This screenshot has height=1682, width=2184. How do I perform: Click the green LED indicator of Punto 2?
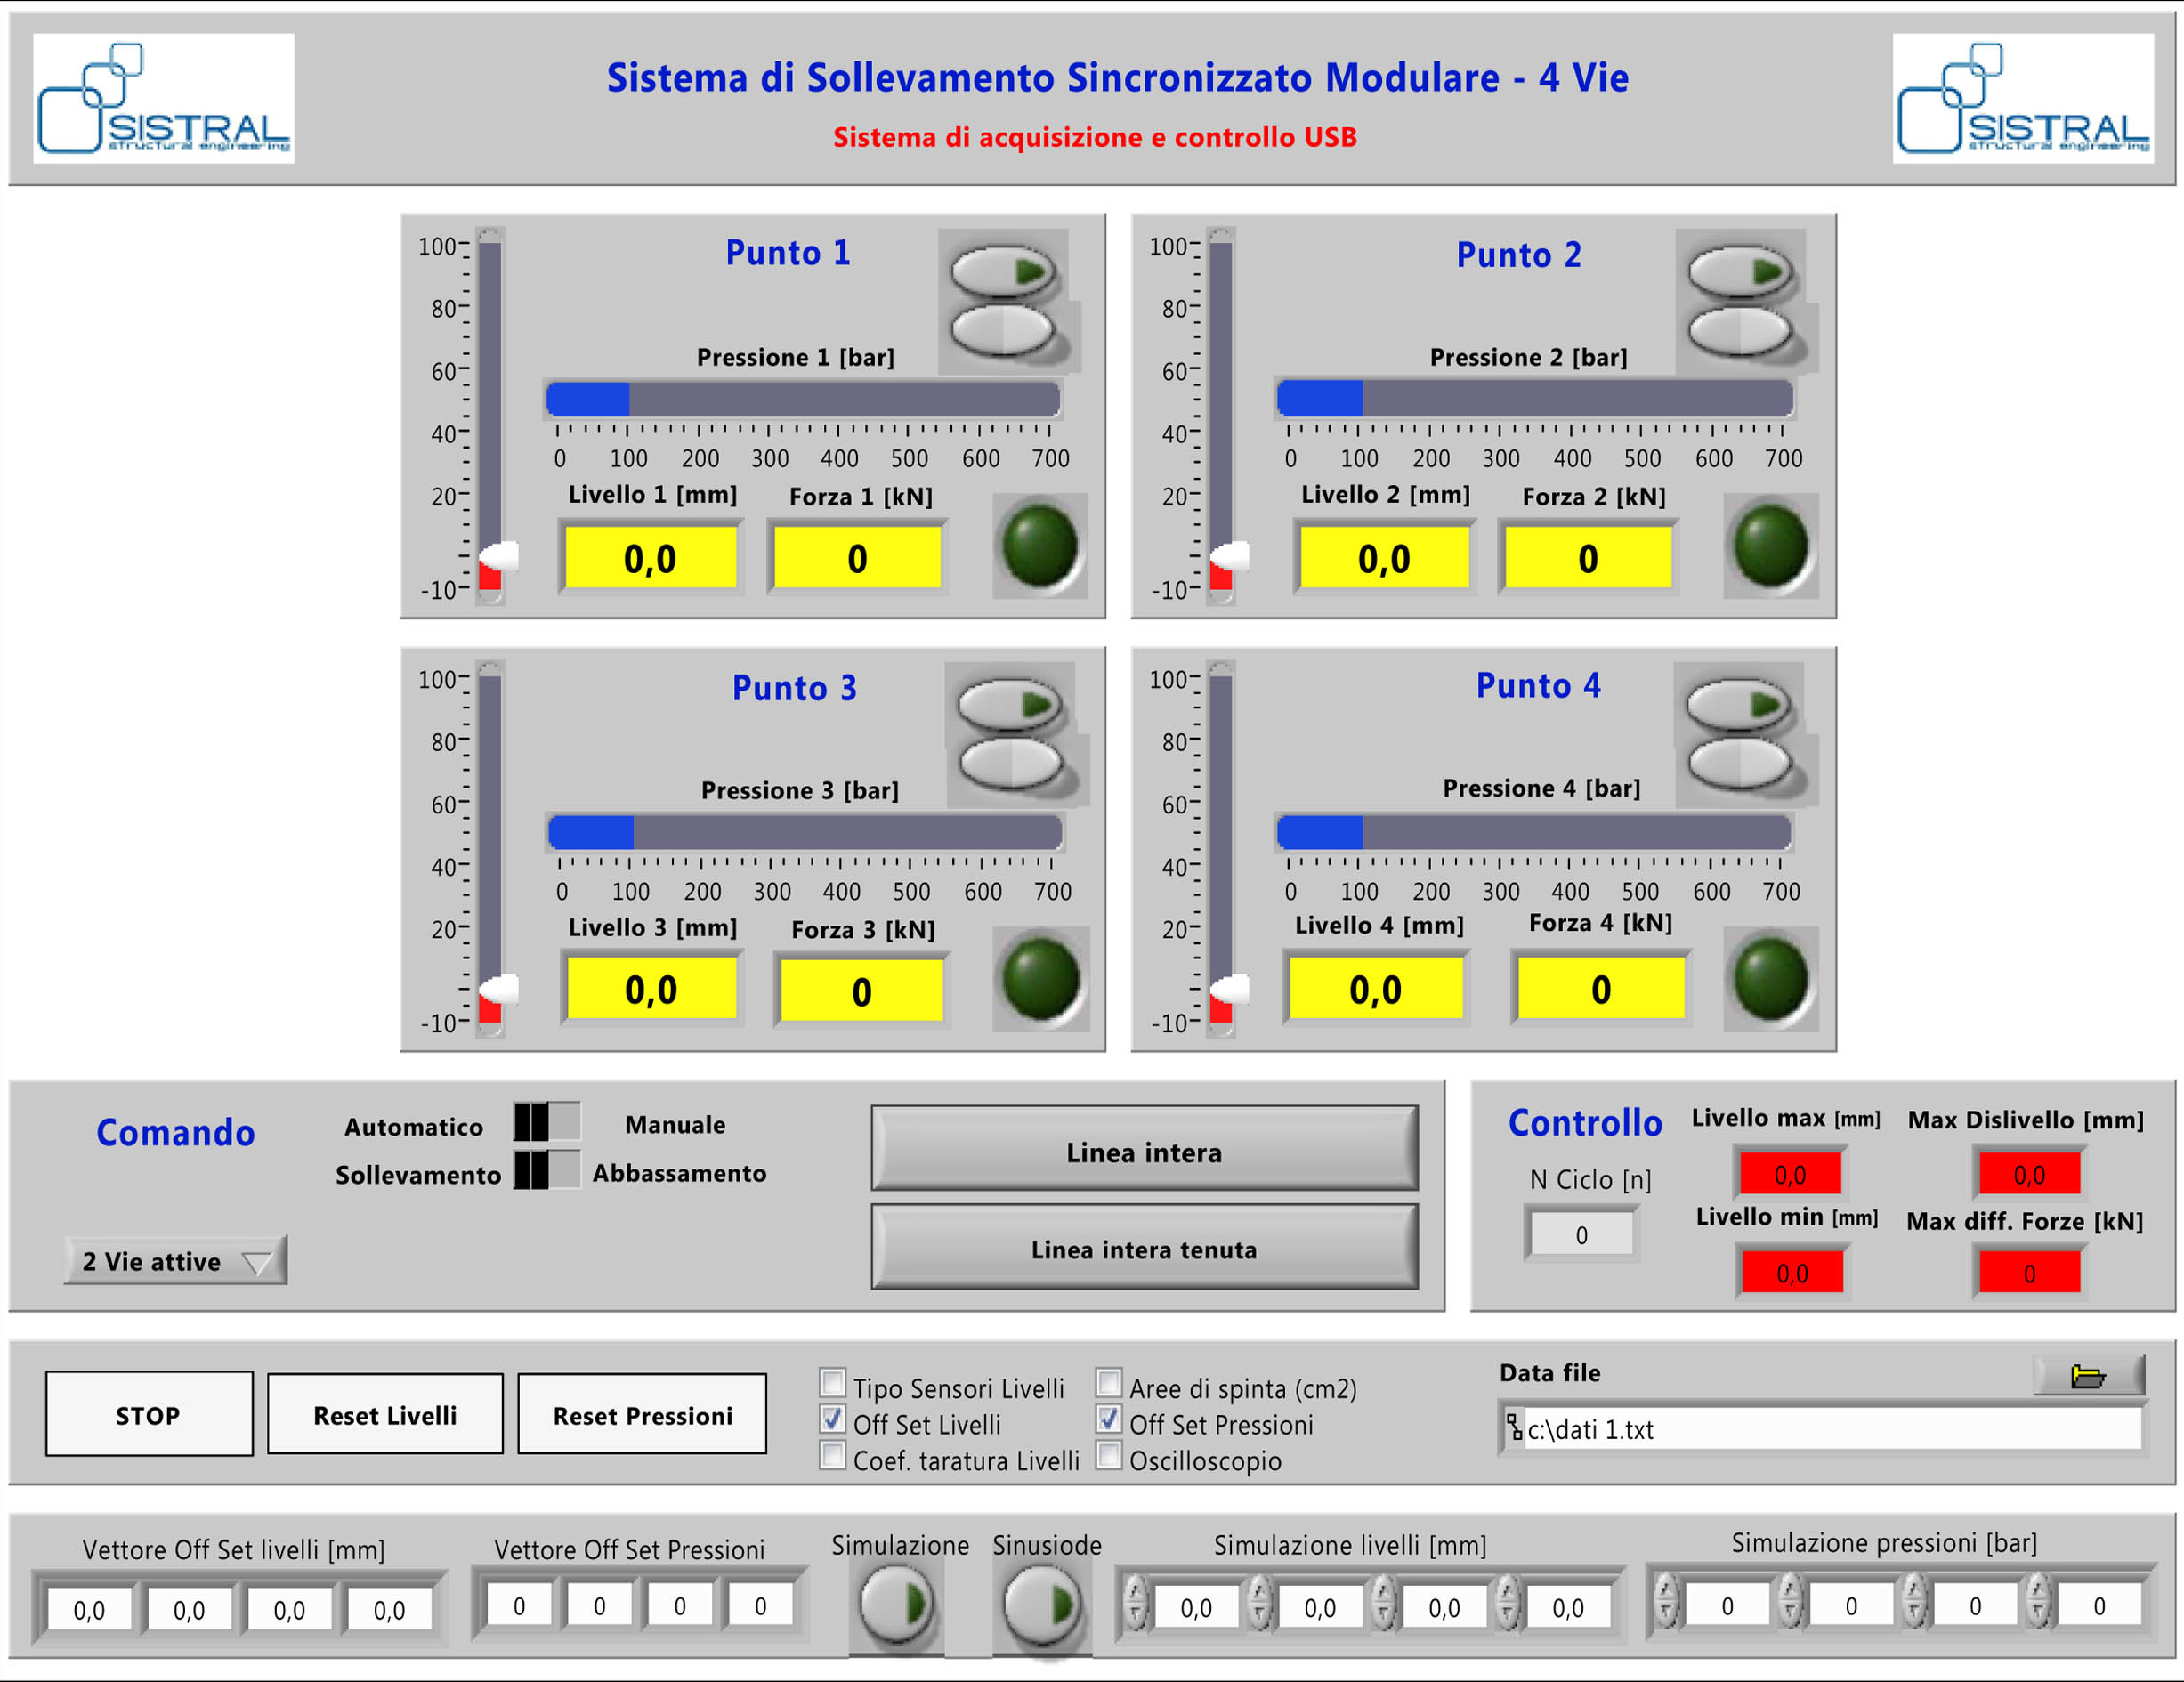point(1770,546)
